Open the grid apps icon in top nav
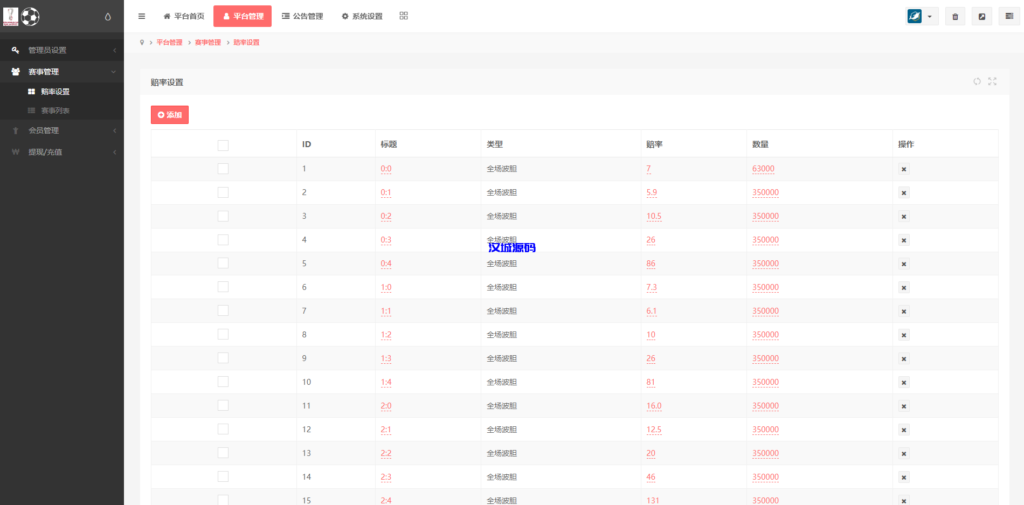The width and height of the screenshot is (1024, 505). [404, 16]
